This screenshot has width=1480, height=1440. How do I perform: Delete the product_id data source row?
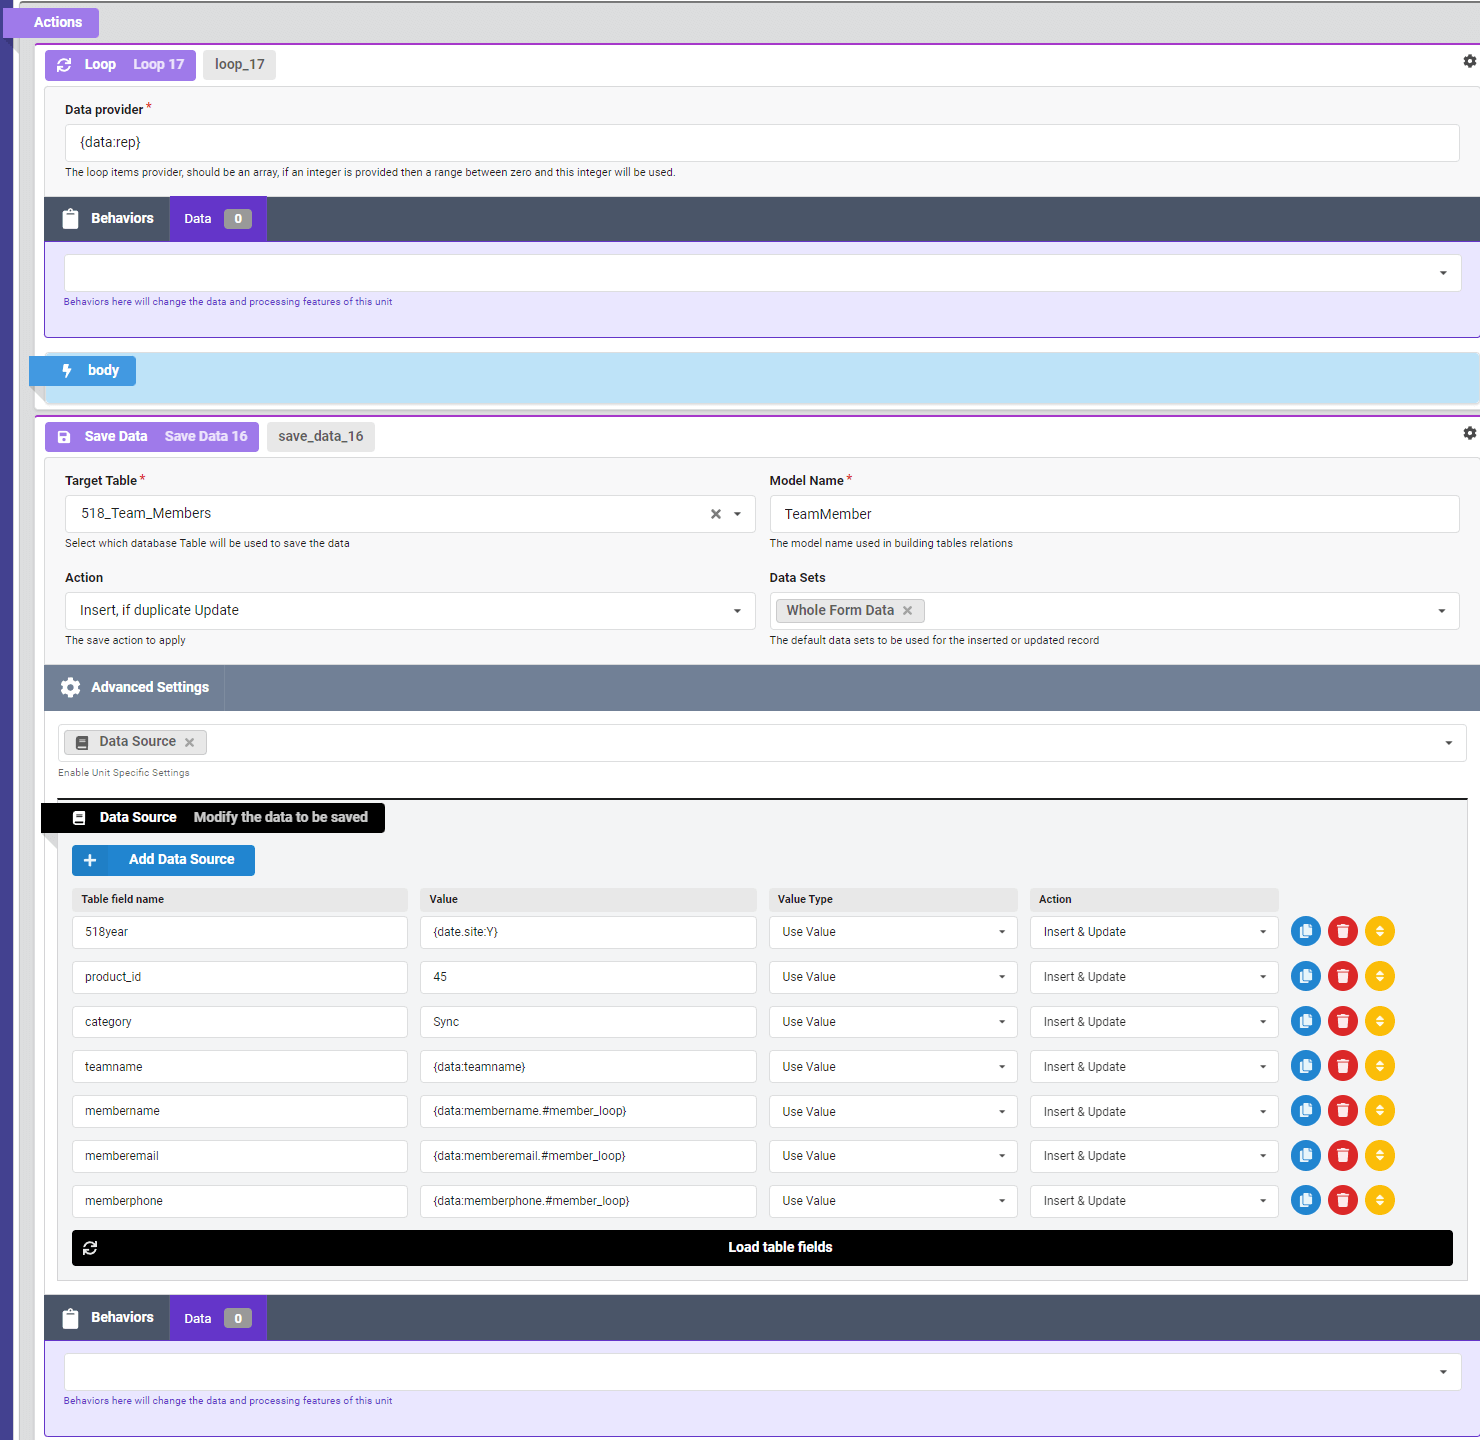[x=1343, y=976]
